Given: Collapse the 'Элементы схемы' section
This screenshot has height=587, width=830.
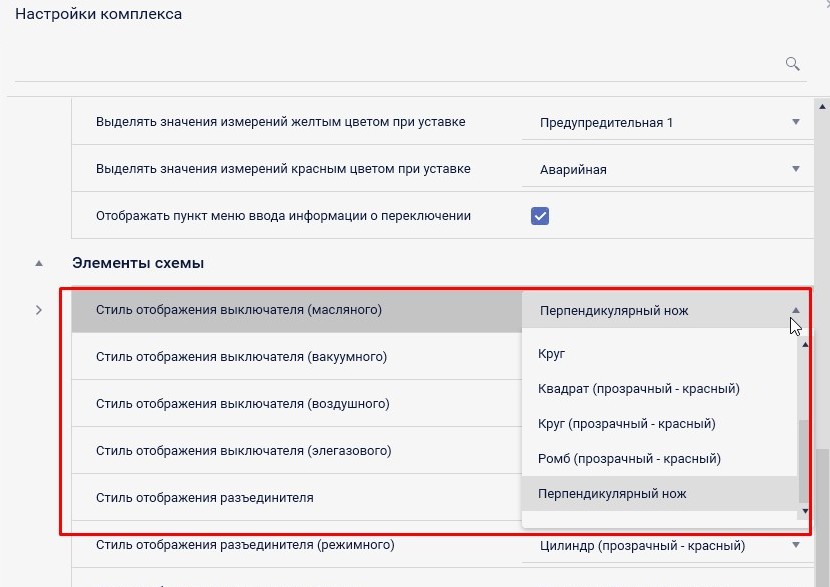Looking at the screenshot, I should pyautogui.click(x=39, y=264).
